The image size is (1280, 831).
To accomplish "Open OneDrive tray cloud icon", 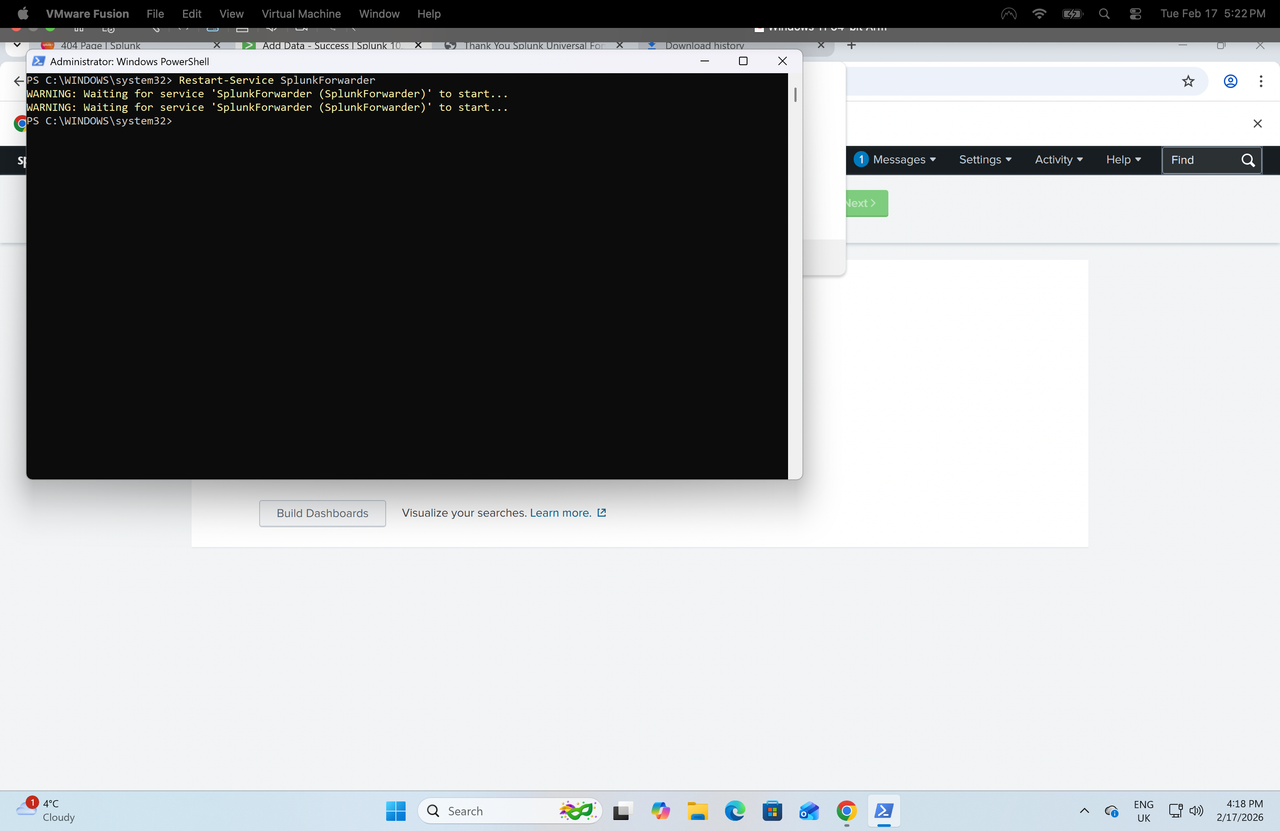I will 1111,811.
